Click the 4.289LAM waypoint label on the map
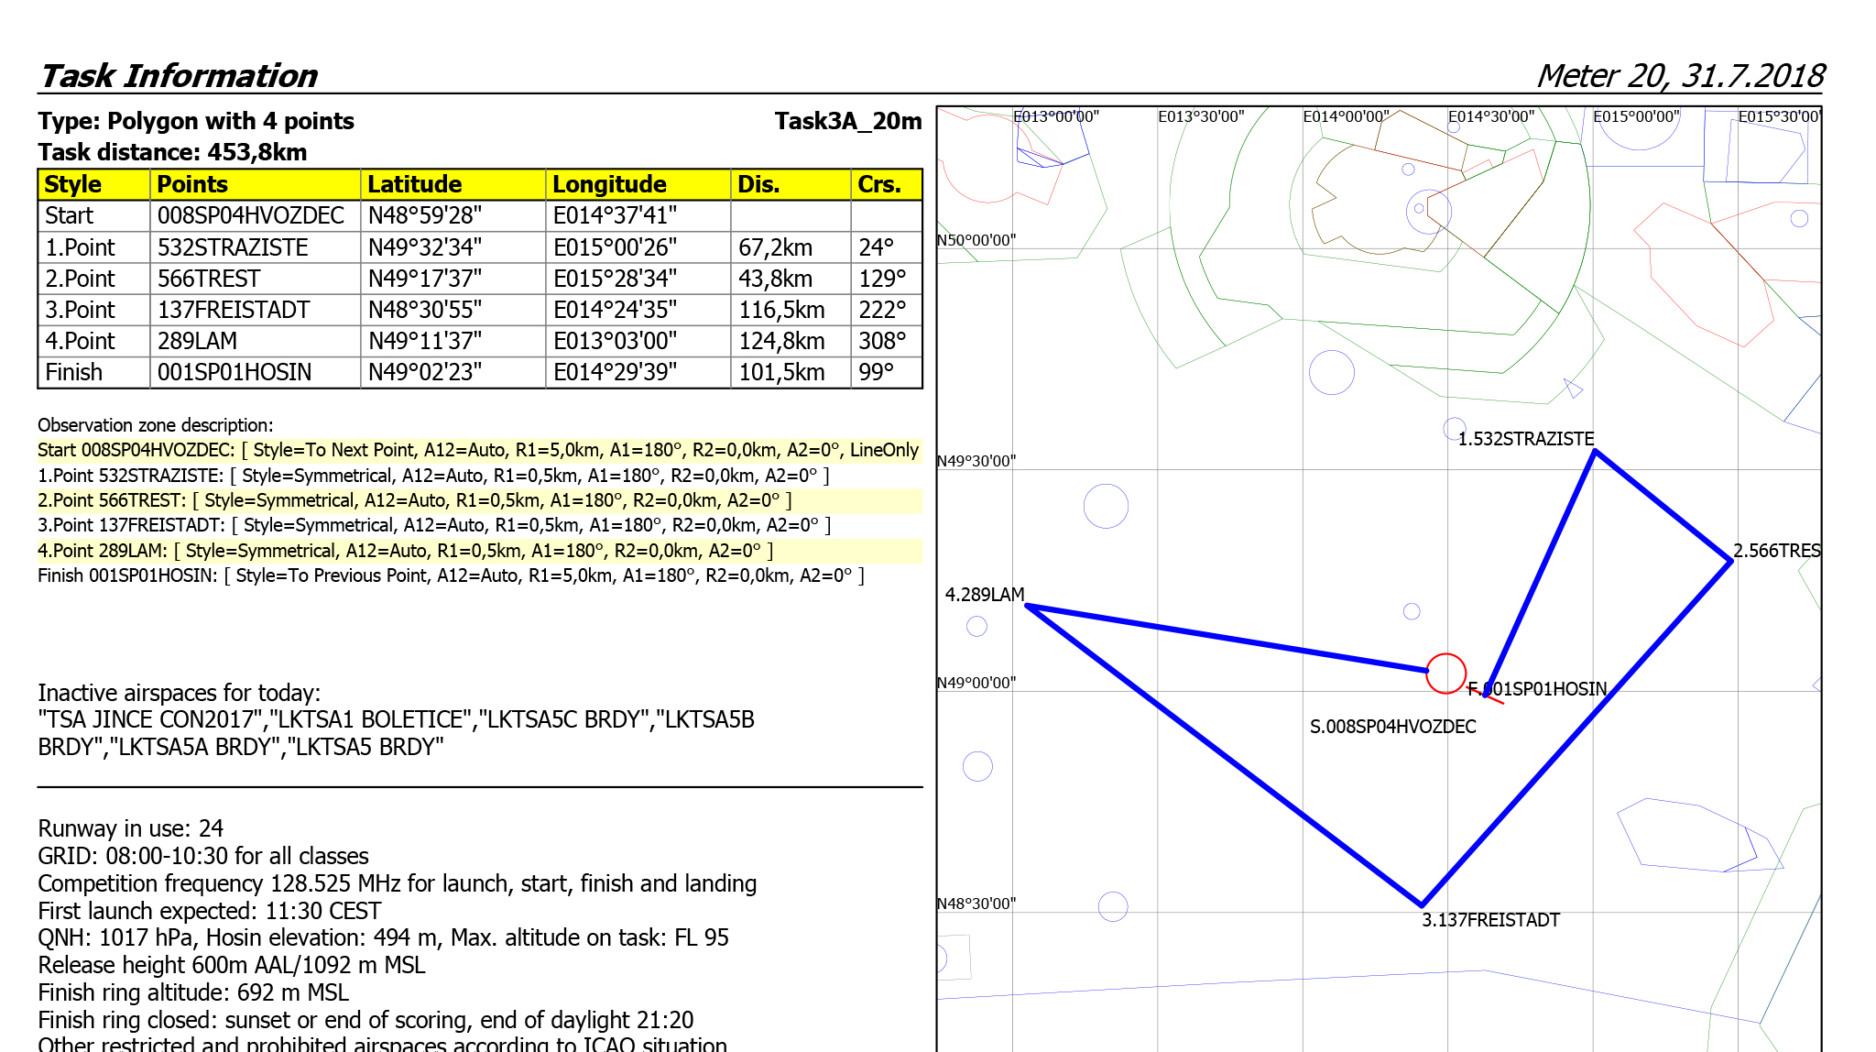Image resolution: width=1876 pixels, height=1052 pixels. pyautogui.click(x=984, y=595)
